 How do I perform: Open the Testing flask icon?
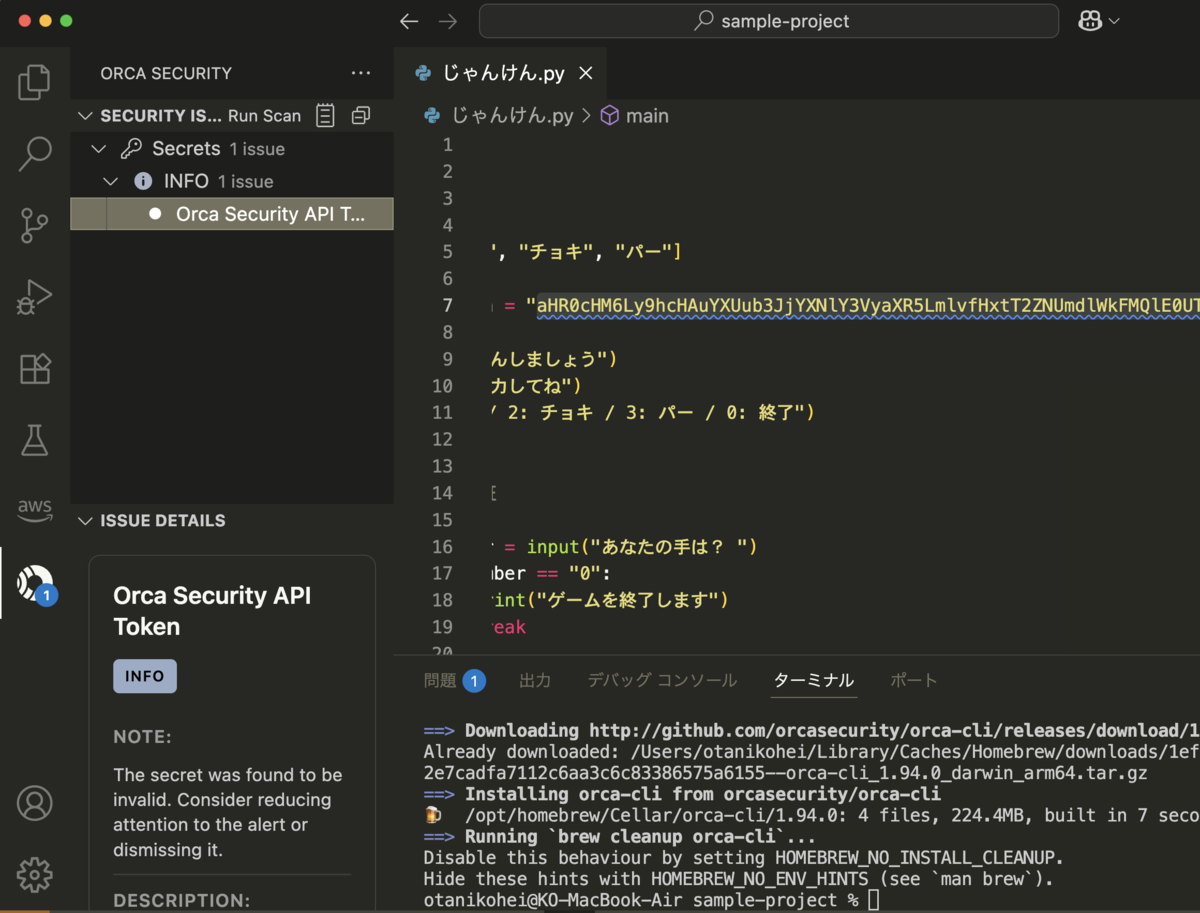pyautogui.click(x=34, y=440)
